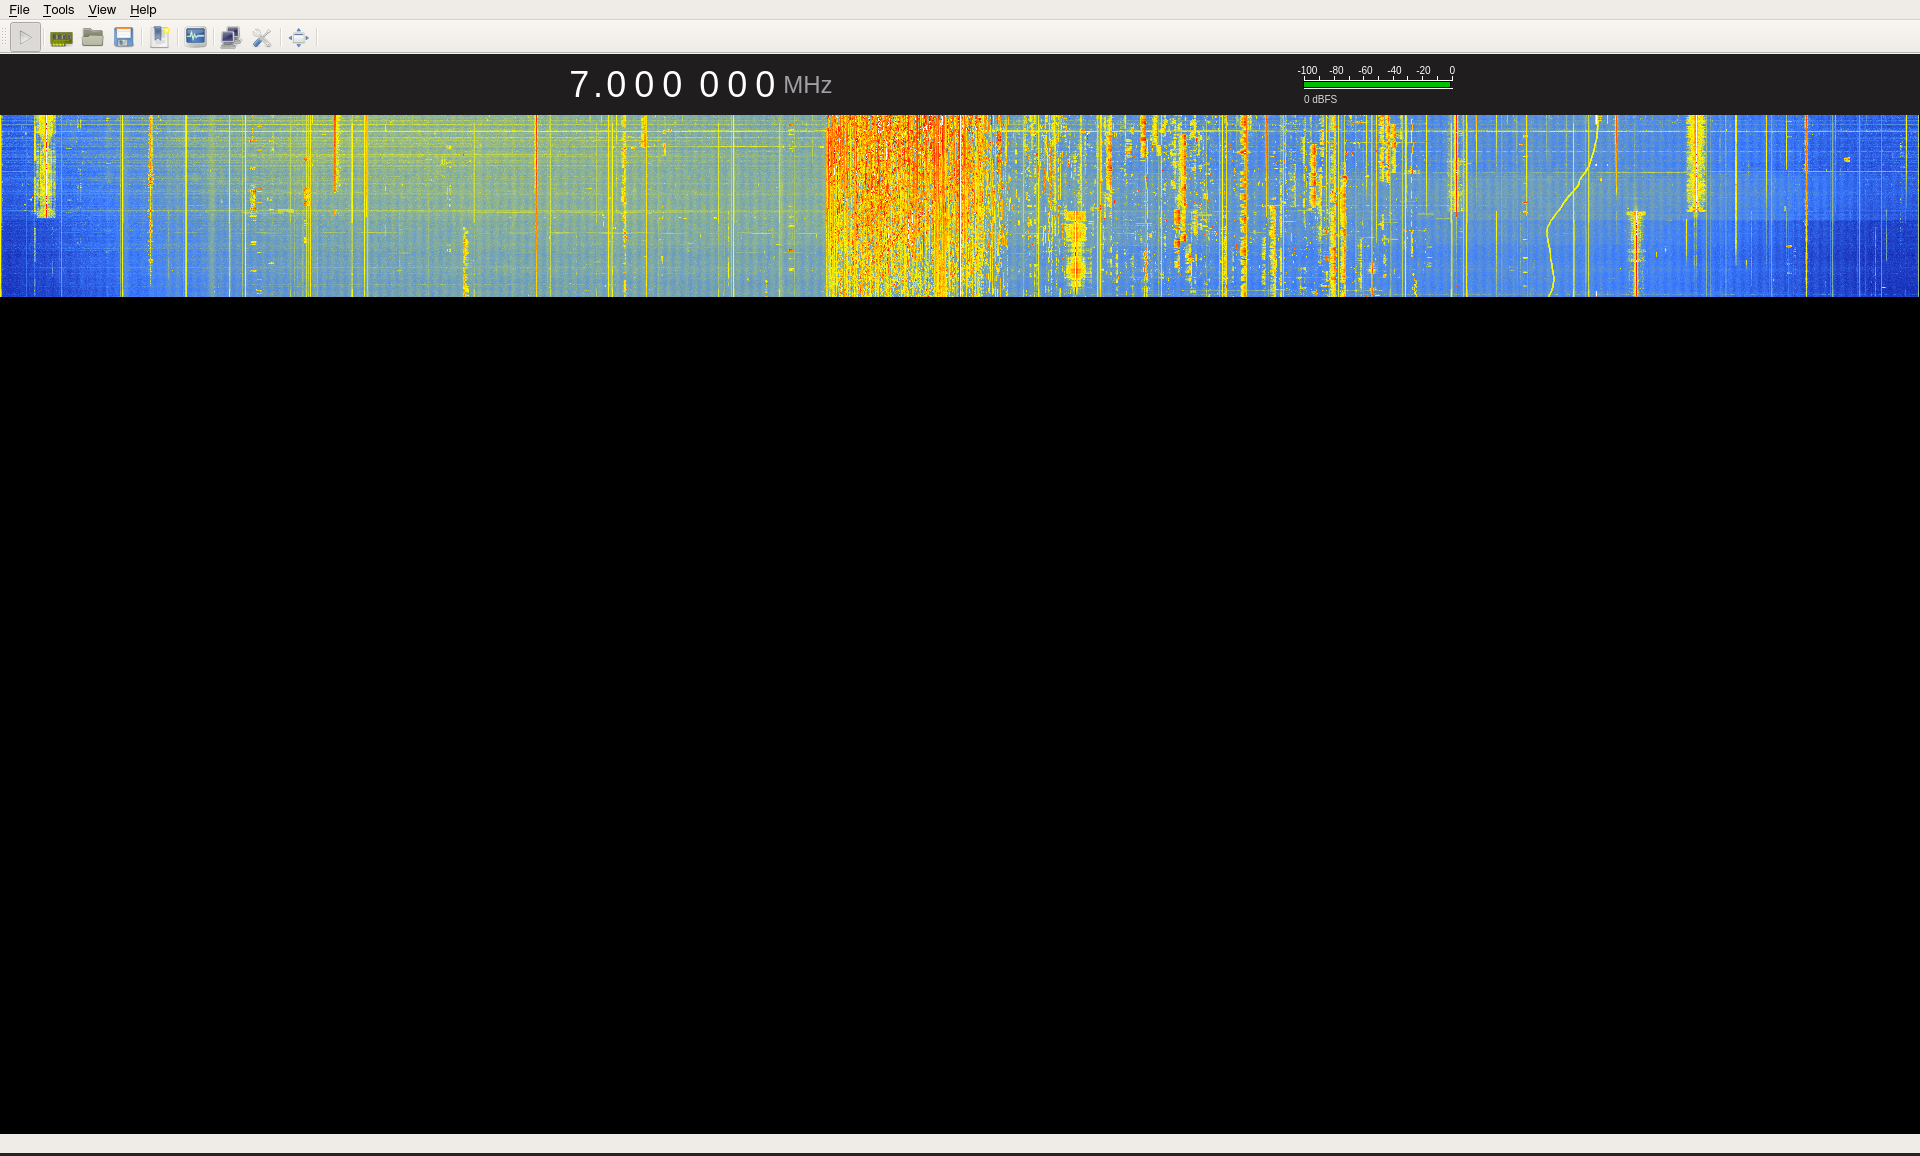Open the View menu

coord(102,10)
